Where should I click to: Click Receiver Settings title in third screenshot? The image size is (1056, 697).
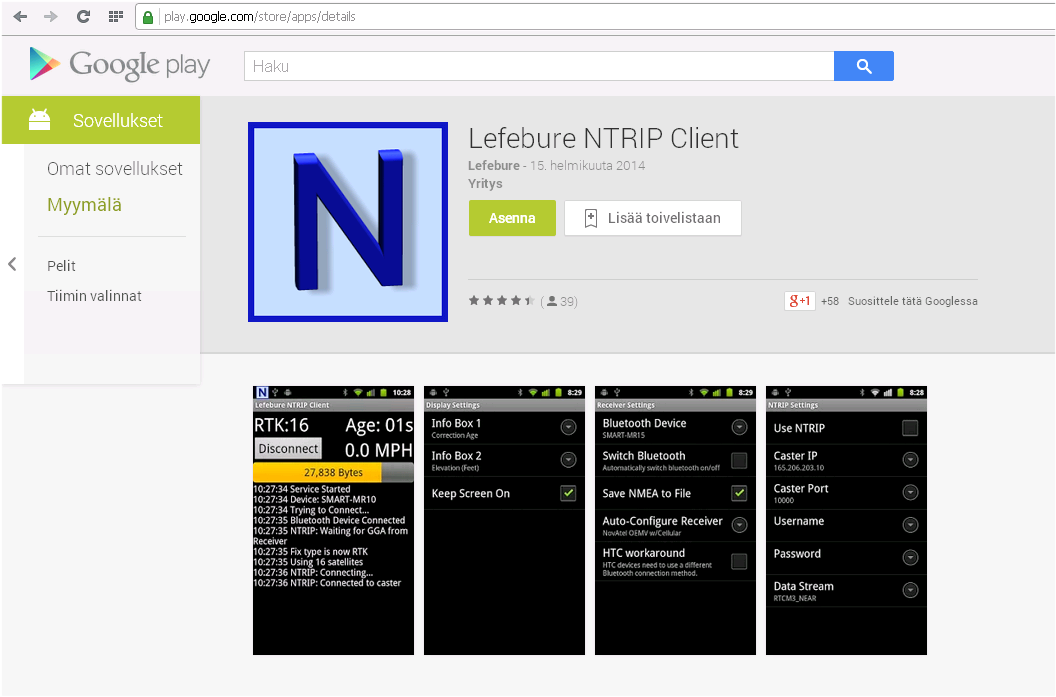(626, 405)
